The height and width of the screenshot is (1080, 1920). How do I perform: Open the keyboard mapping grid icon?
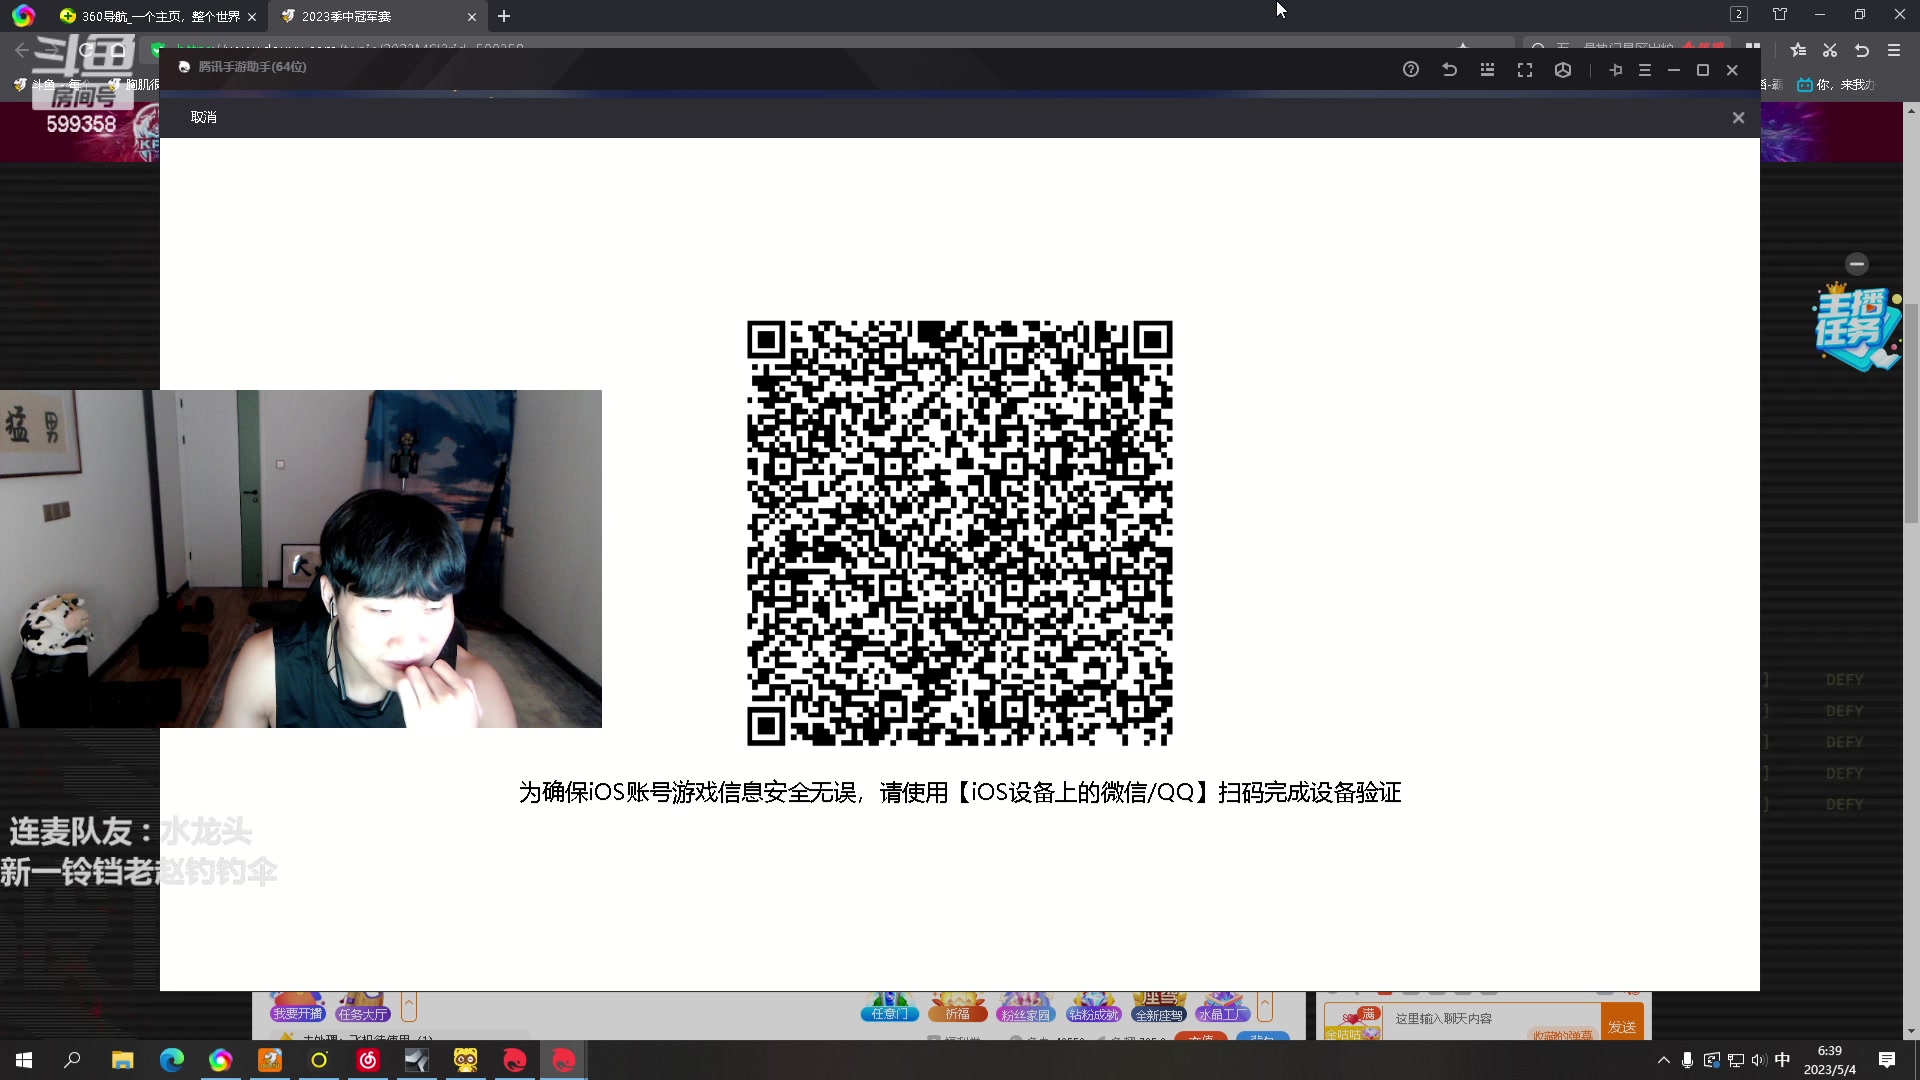point(1487,70)
